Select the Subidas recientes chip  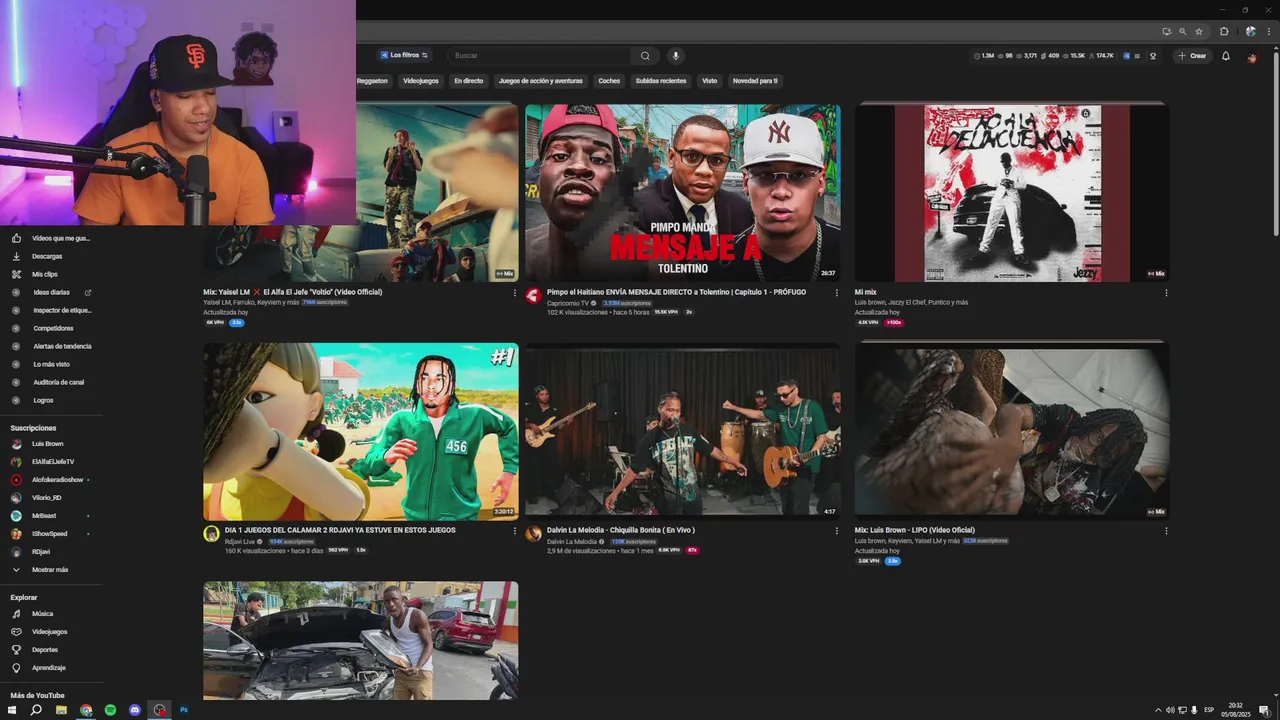click(x=661, y=81)
